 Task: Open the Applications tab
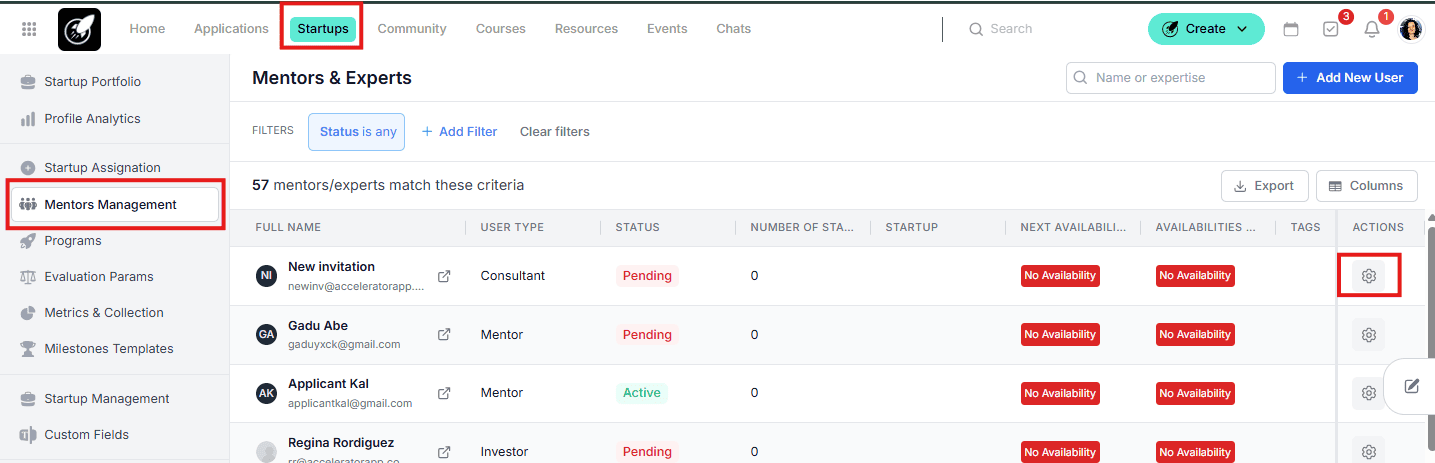click(231, 29)
